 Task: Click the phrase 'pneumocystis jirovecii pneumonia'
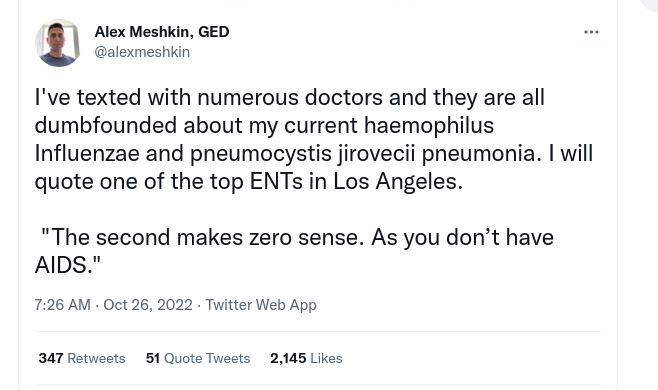click(363, 154)
